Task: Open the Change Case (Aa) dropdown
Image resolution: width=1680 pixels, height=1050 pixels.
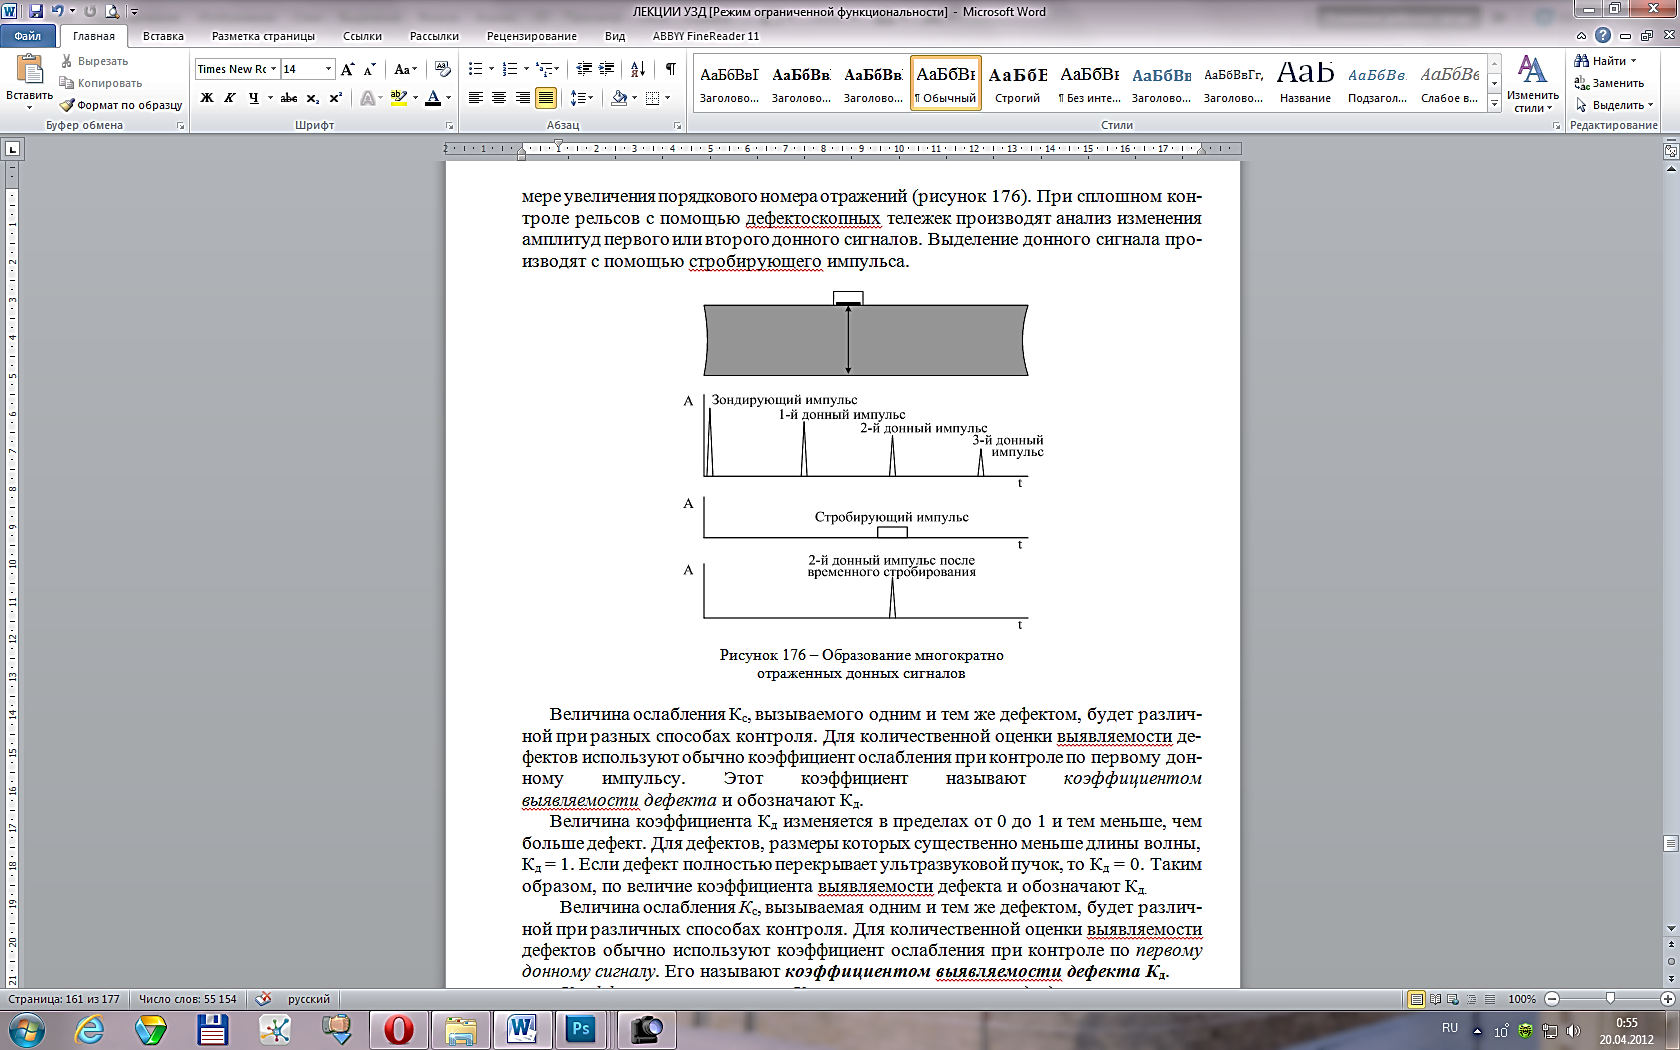Action: (405, 69)
